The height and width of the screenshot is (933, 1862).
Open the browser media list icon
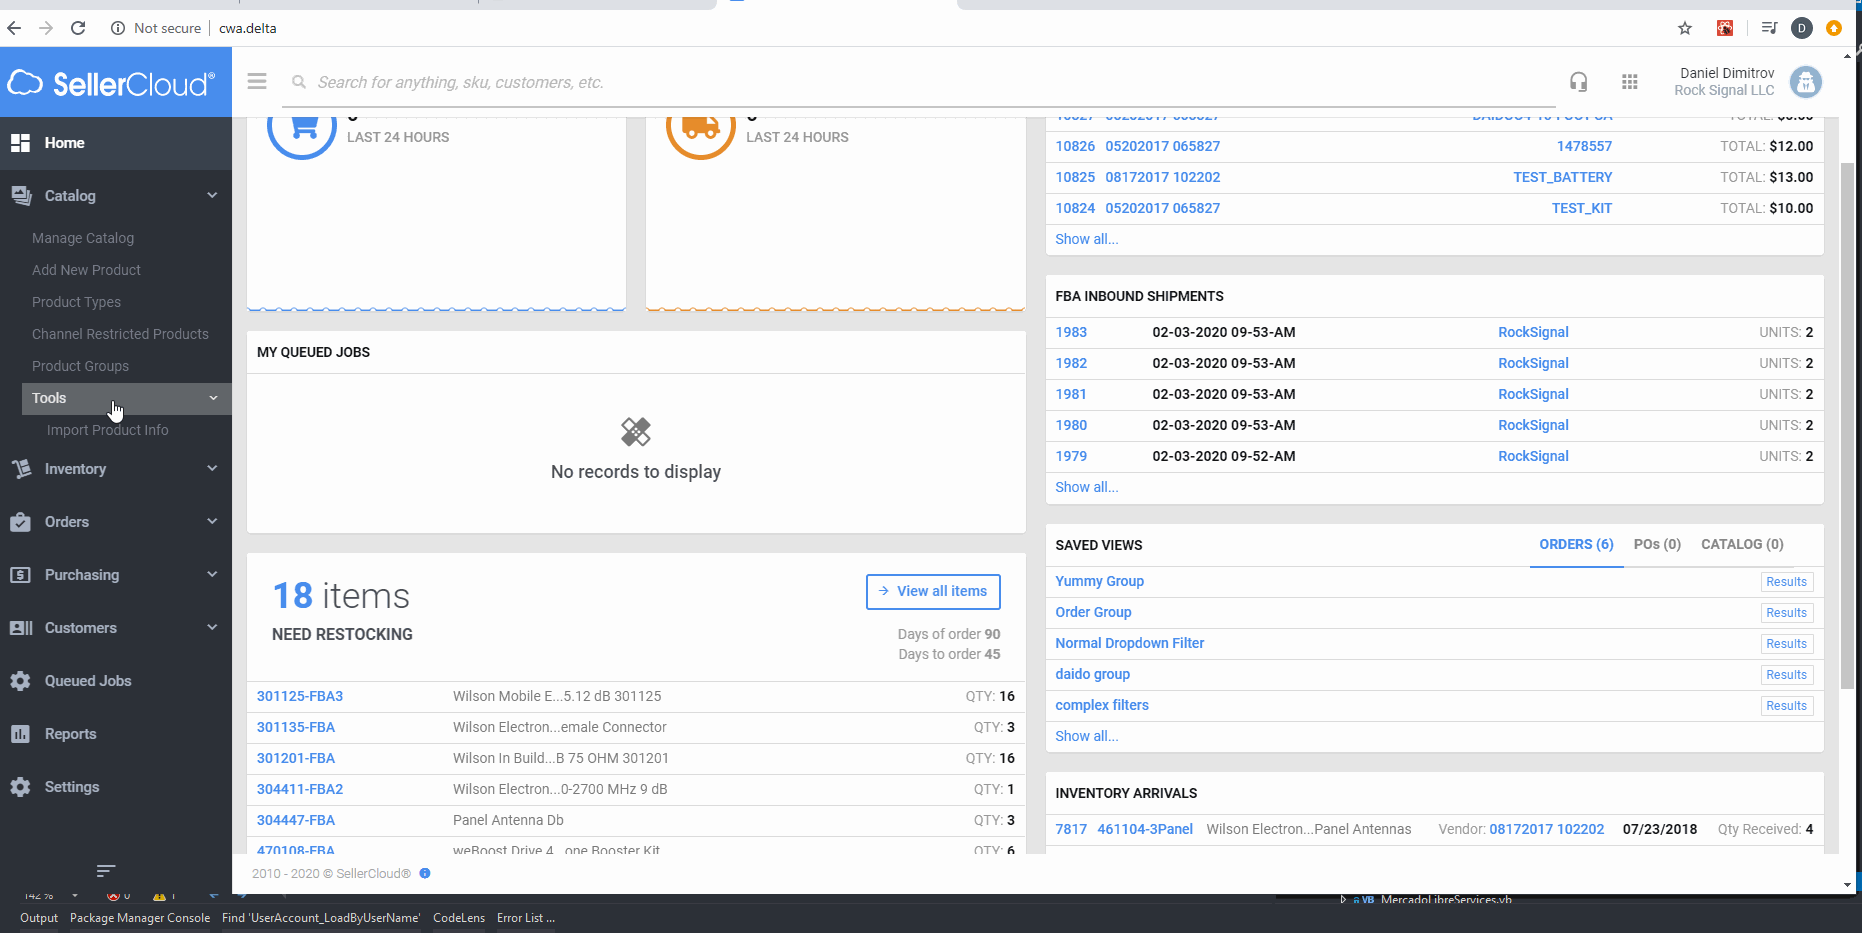point(1769,28)
